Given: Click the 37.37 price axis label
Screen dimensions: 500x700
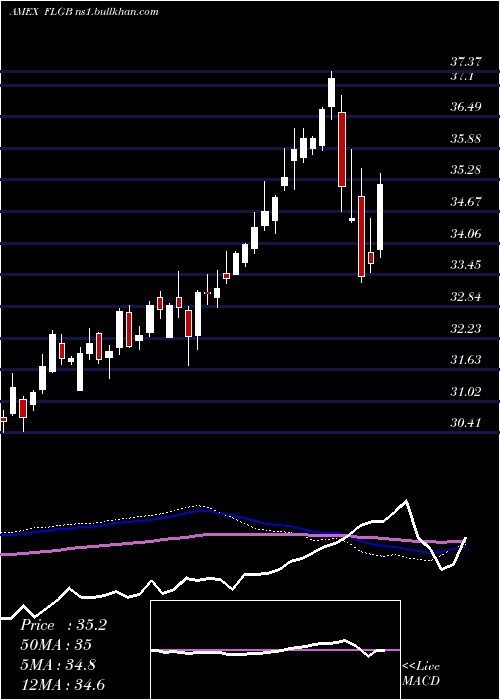Looking at the screenshot, I should point(465,61).
